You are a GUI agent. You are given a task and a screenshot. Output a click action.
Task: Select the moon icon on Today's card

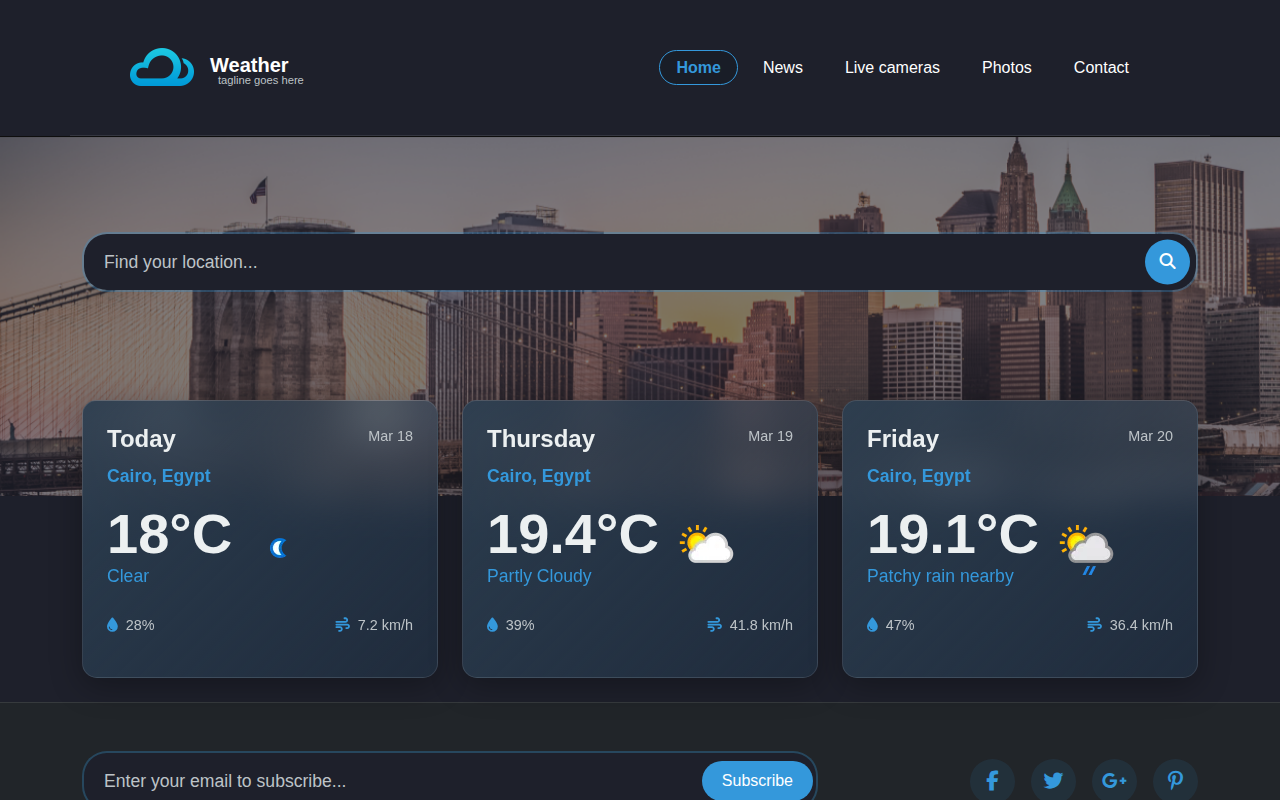[278, 547]
